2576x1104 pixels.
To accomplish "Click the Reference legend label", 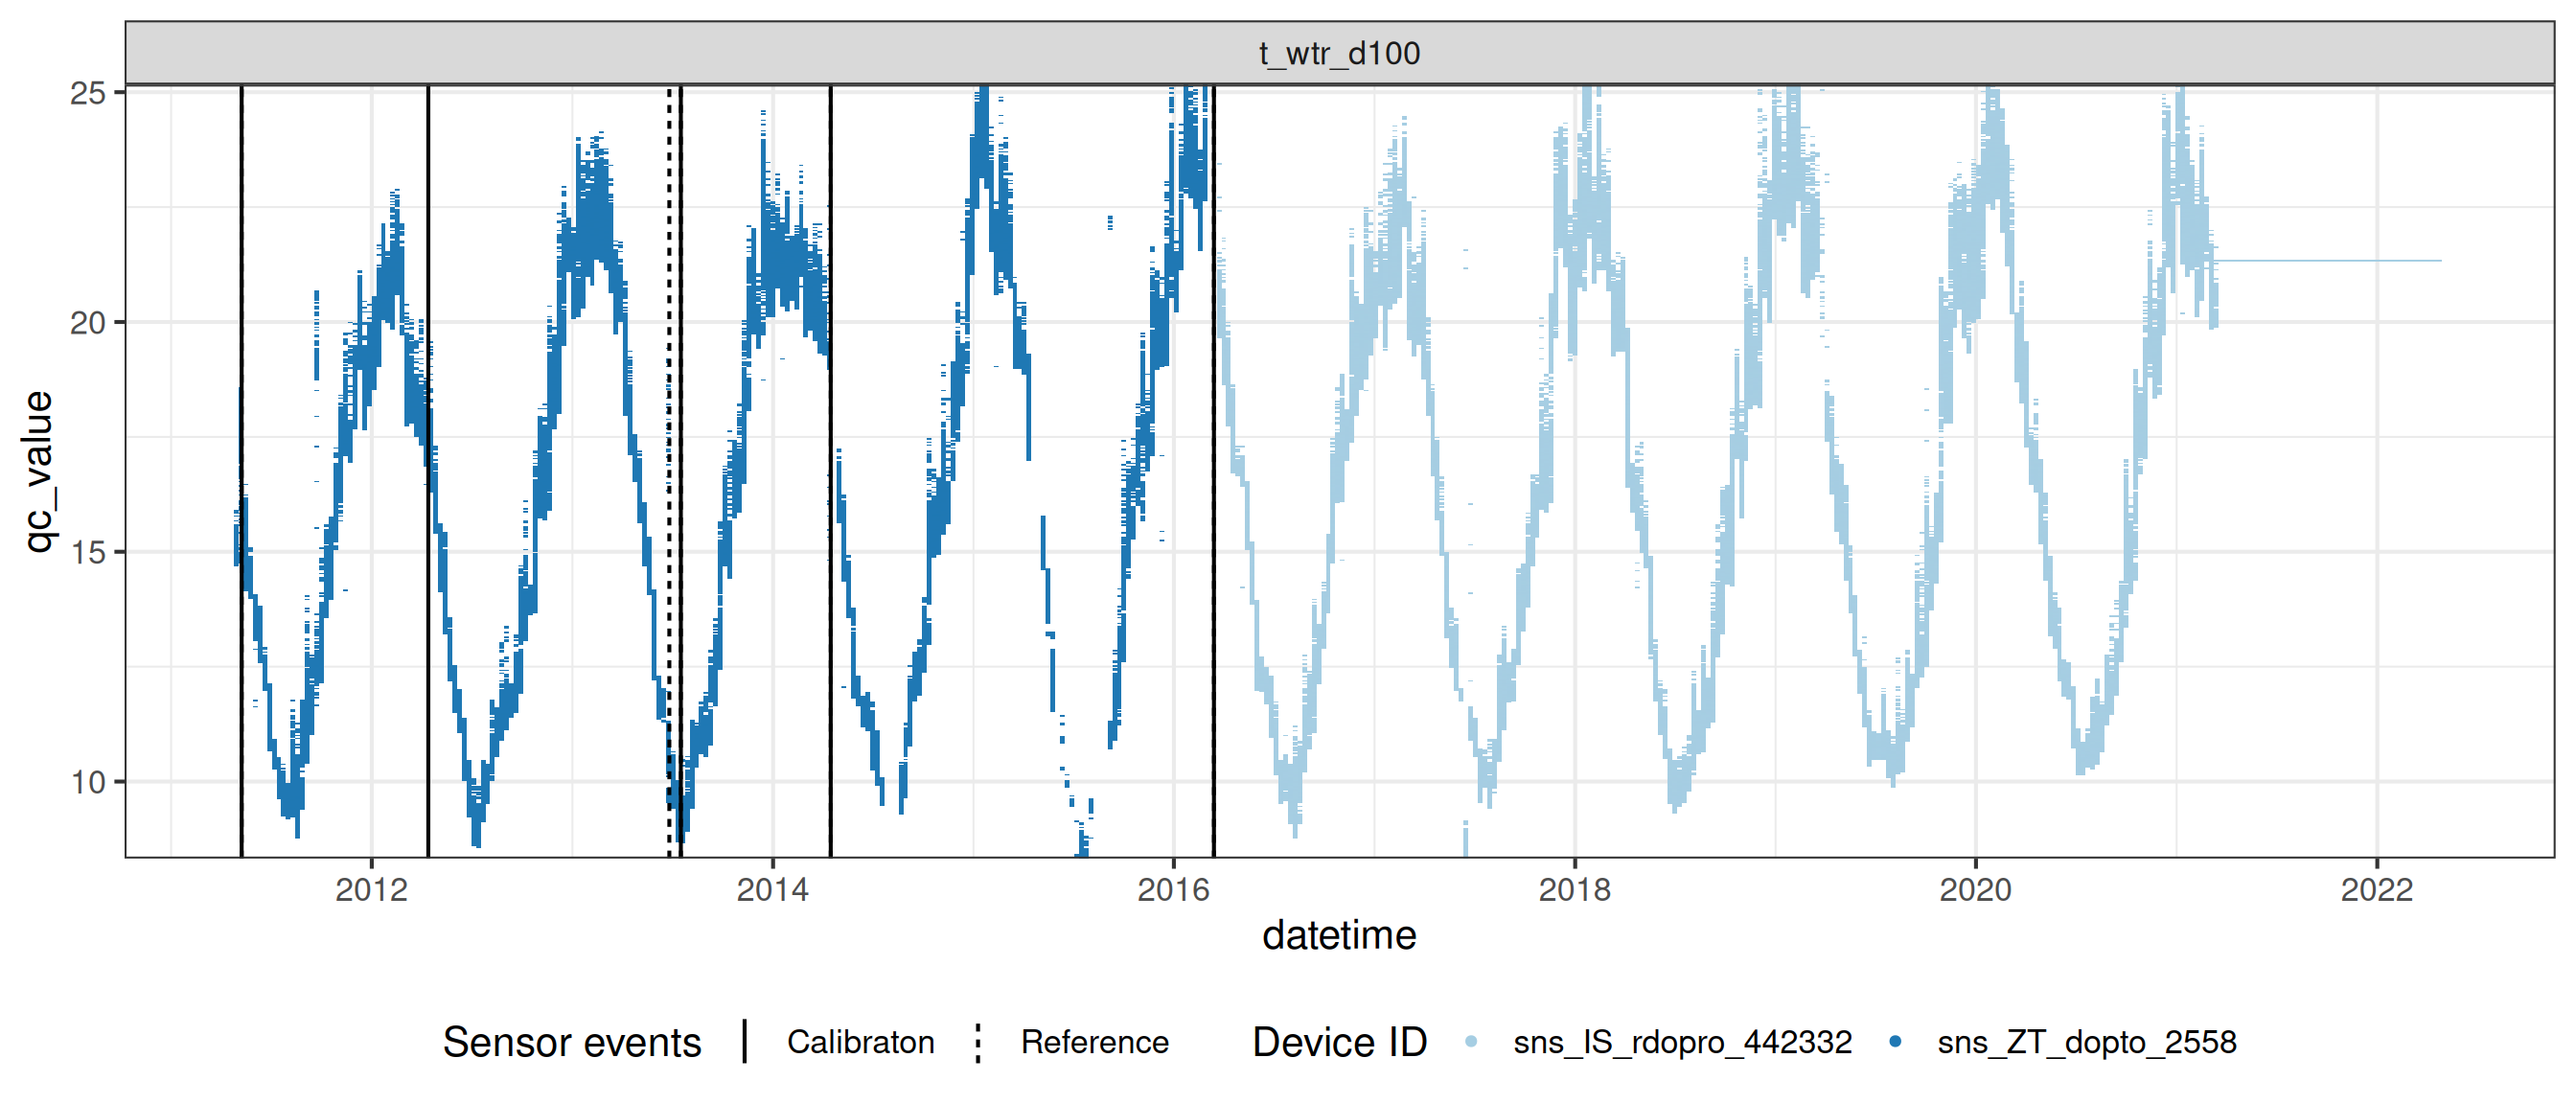I will 1094,1042.
